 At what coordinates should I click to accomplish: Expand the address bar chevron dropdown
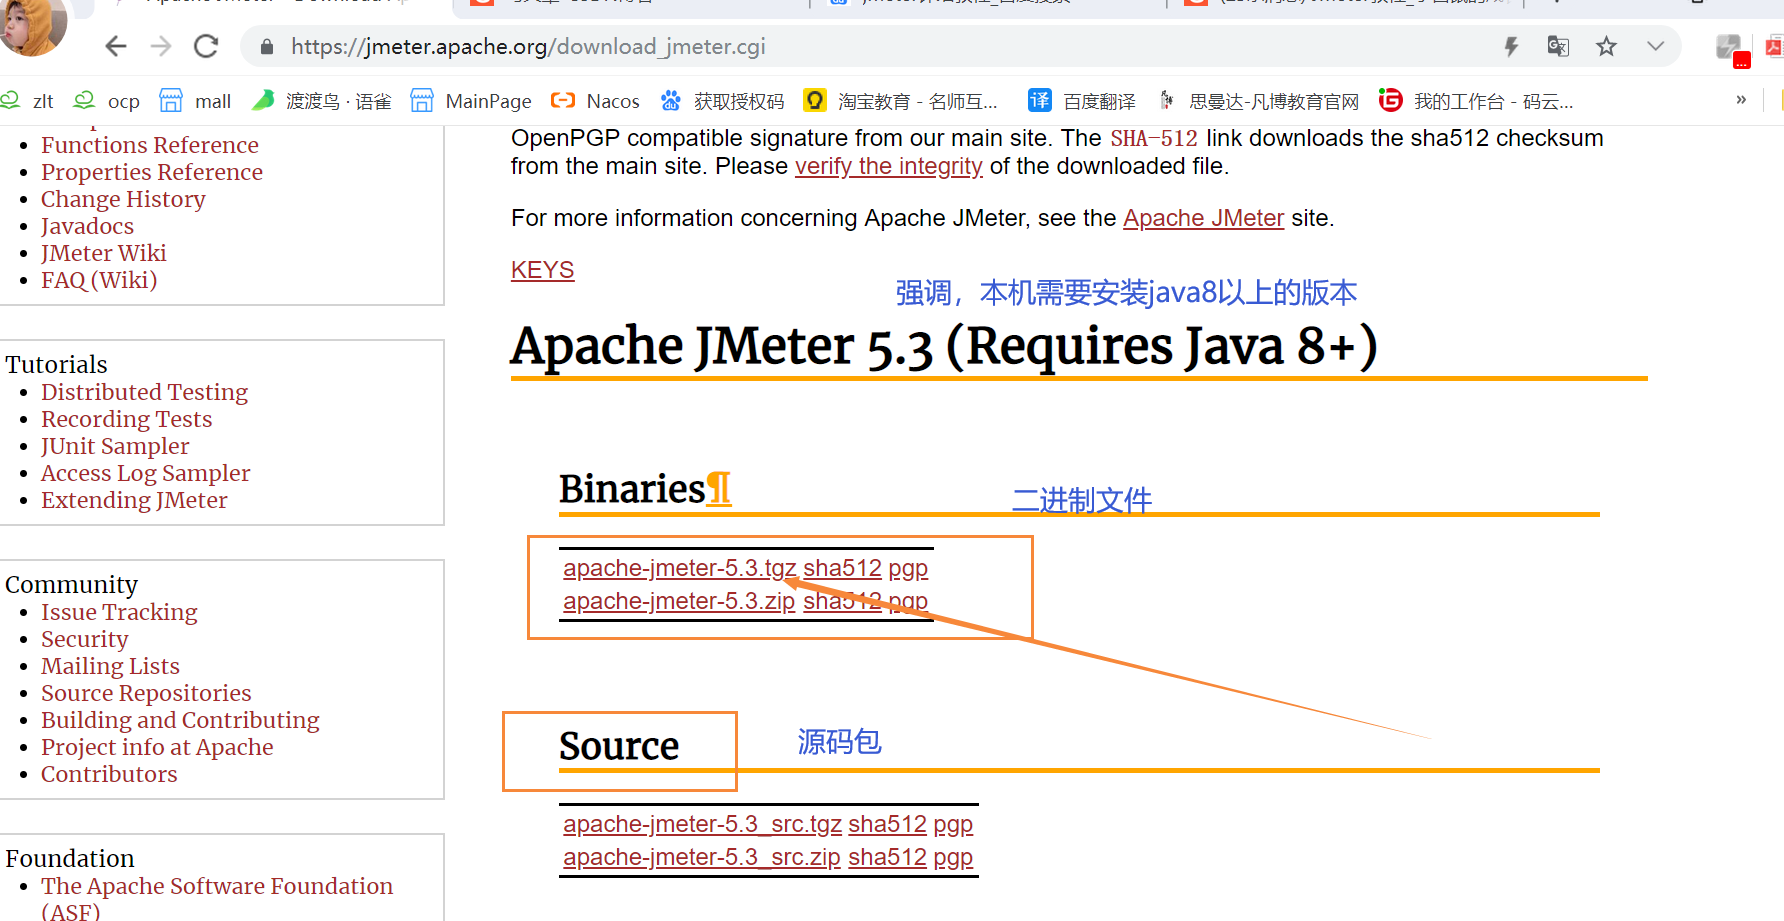point(1655,46)
